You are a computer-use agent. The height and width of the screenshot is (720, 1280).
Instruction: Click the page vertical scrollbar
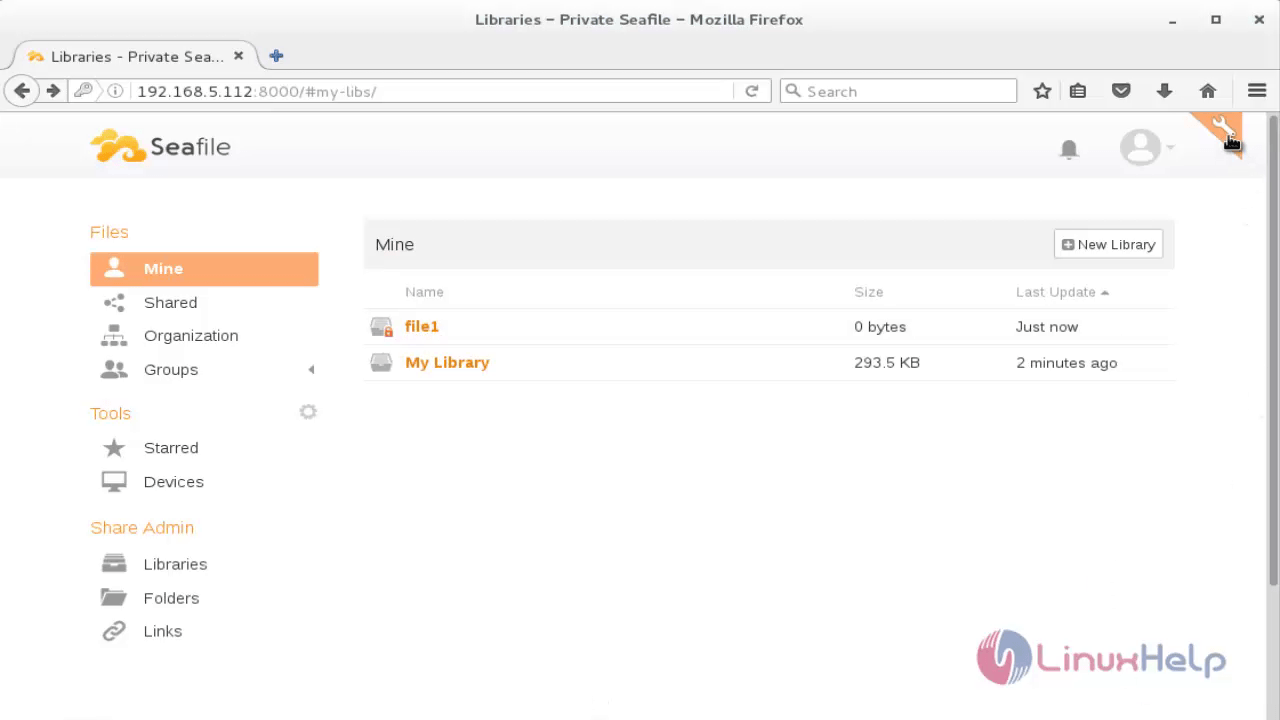pos(1273,350)
